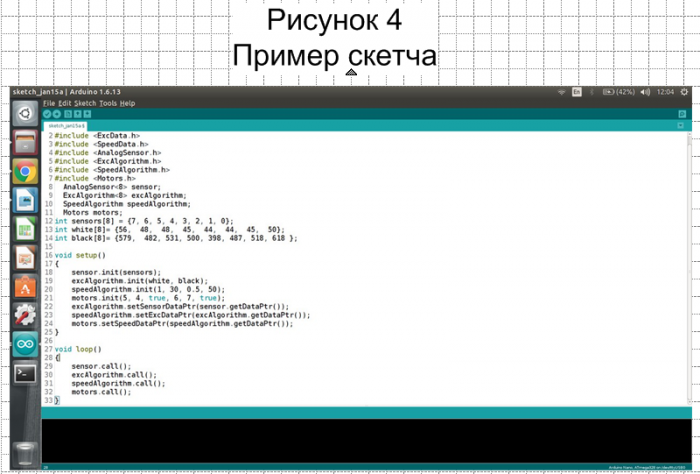Create a new sketch from the toolbar
The width and height of the screenshot is (700, 474).
tap(68, 114)
